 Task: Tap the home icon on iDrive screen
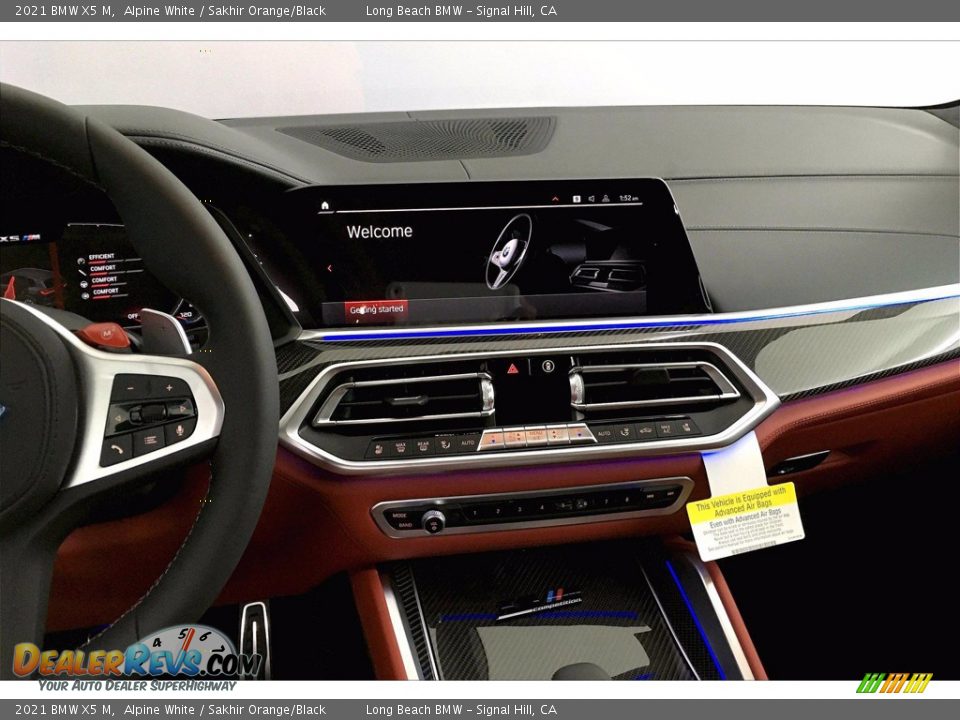[x=325, y=205]
